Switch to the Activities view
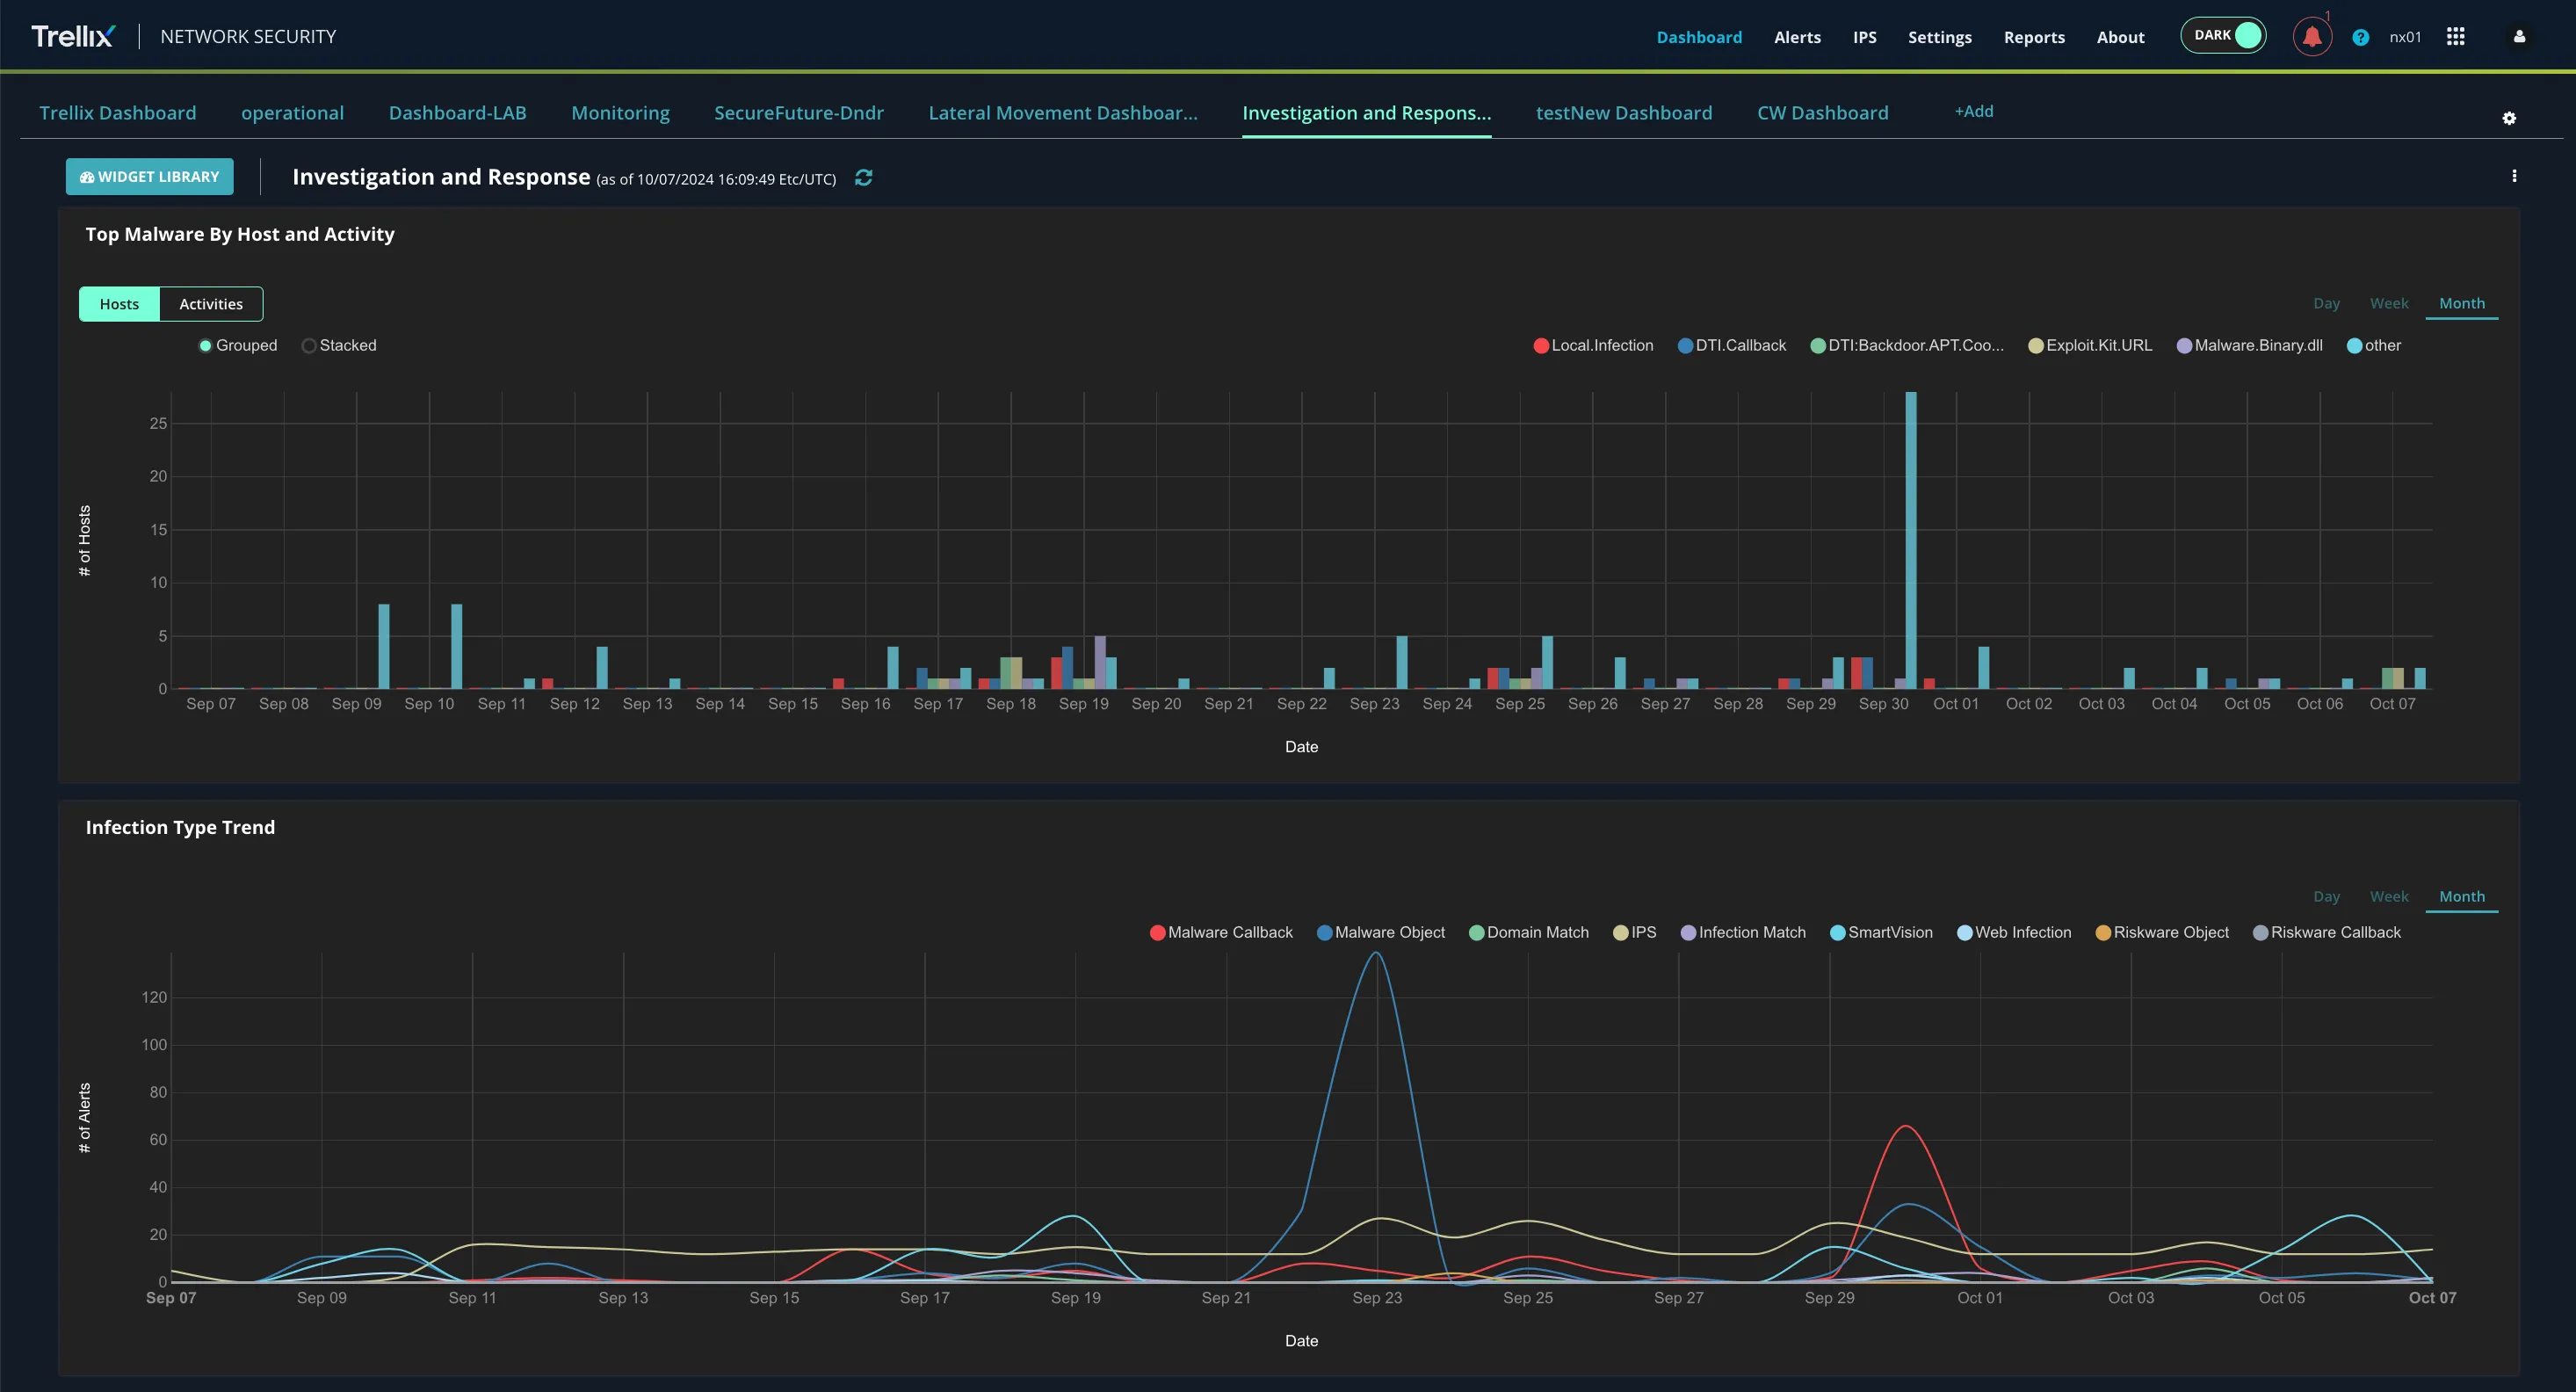Screen dimensions: 2576x1392 coord(210,304)
